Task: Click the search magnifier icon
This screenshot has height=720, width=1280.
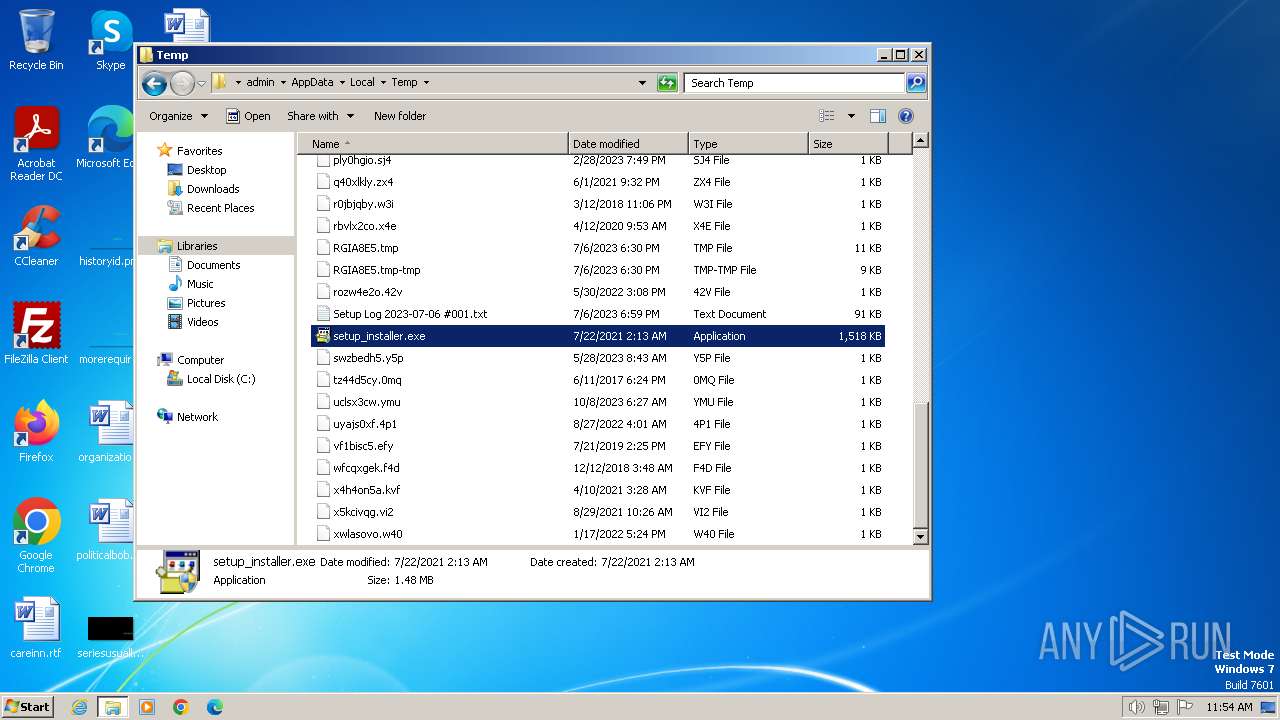Action: [915, 83]
